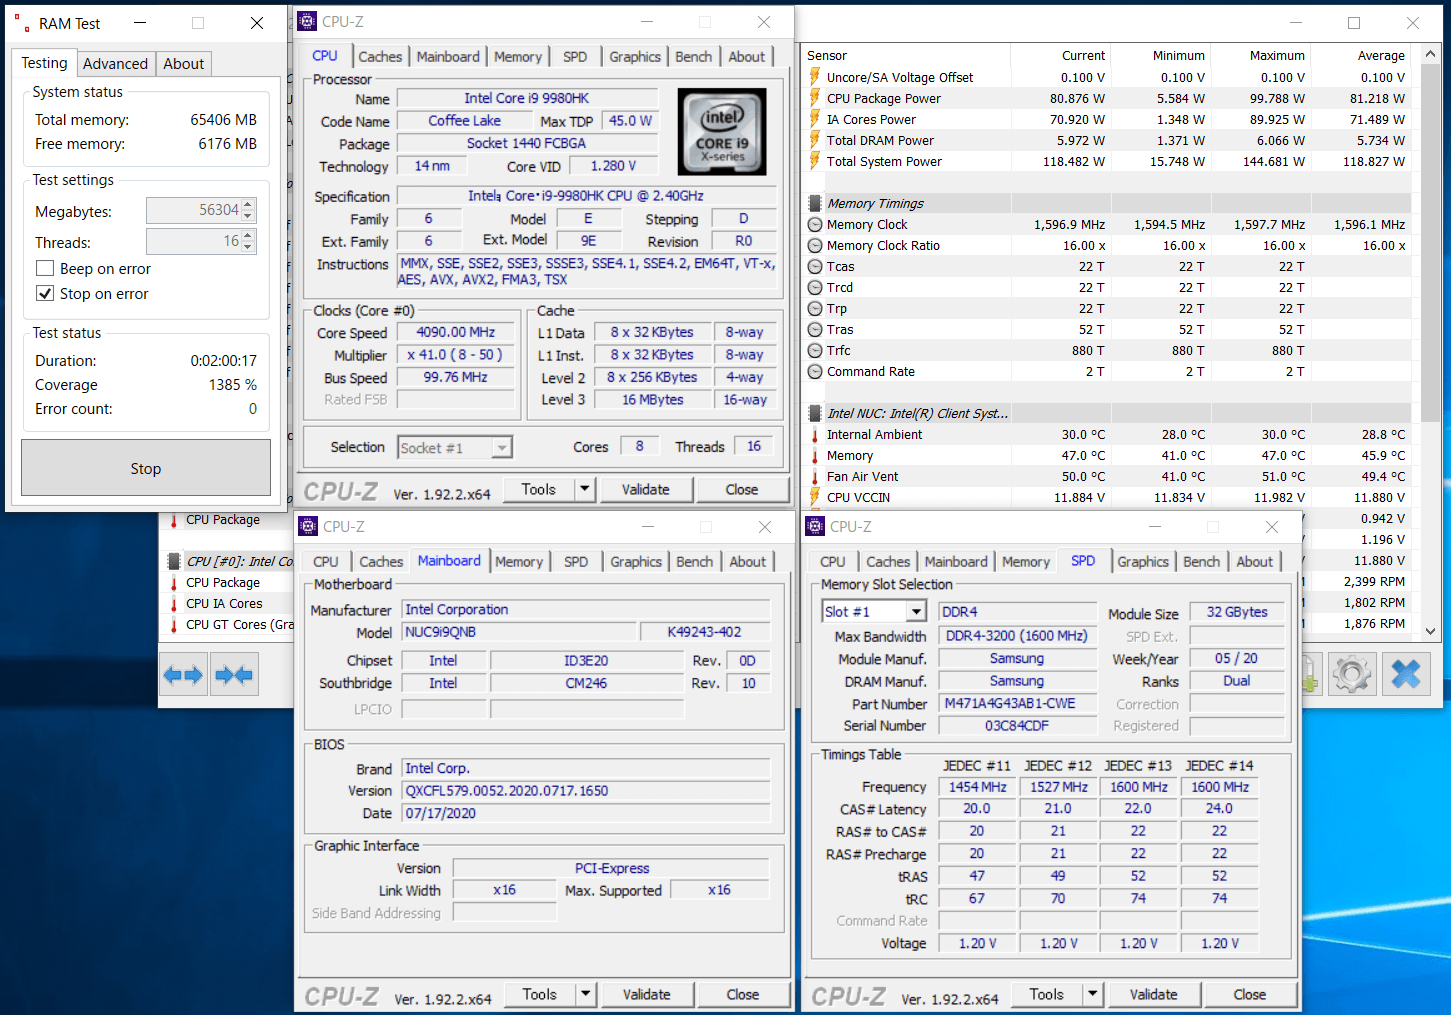
Task: Click Tools button in SPD CPU-Z window
Action: pyautogui.click(x=1046, y=995)
